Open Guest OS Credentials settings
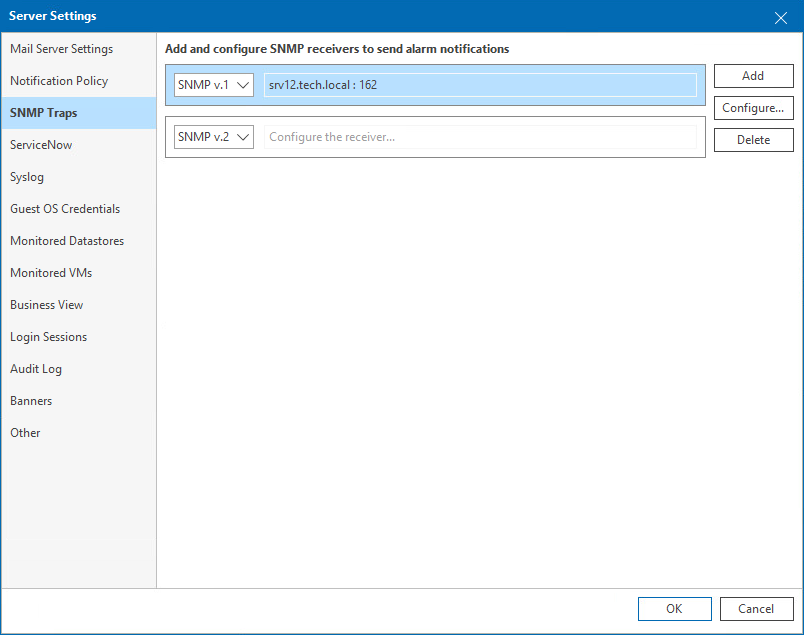Image resolution: width=804 pixels, height=635 pixels. (x=63, y=208)
